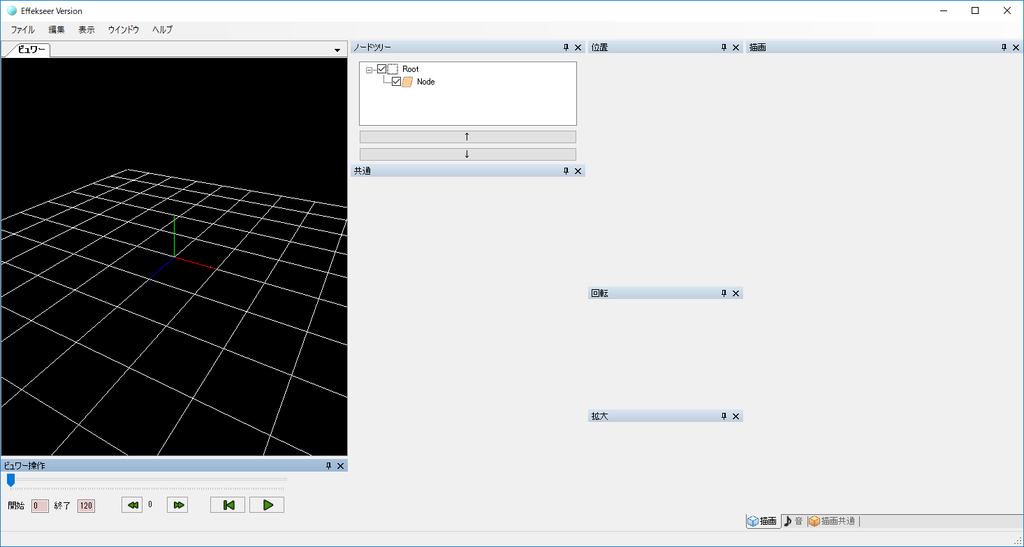1024x547 pixels.
Task: Pin the 拡大 panel
Action: pyautogui.click(x=724, y=416)
